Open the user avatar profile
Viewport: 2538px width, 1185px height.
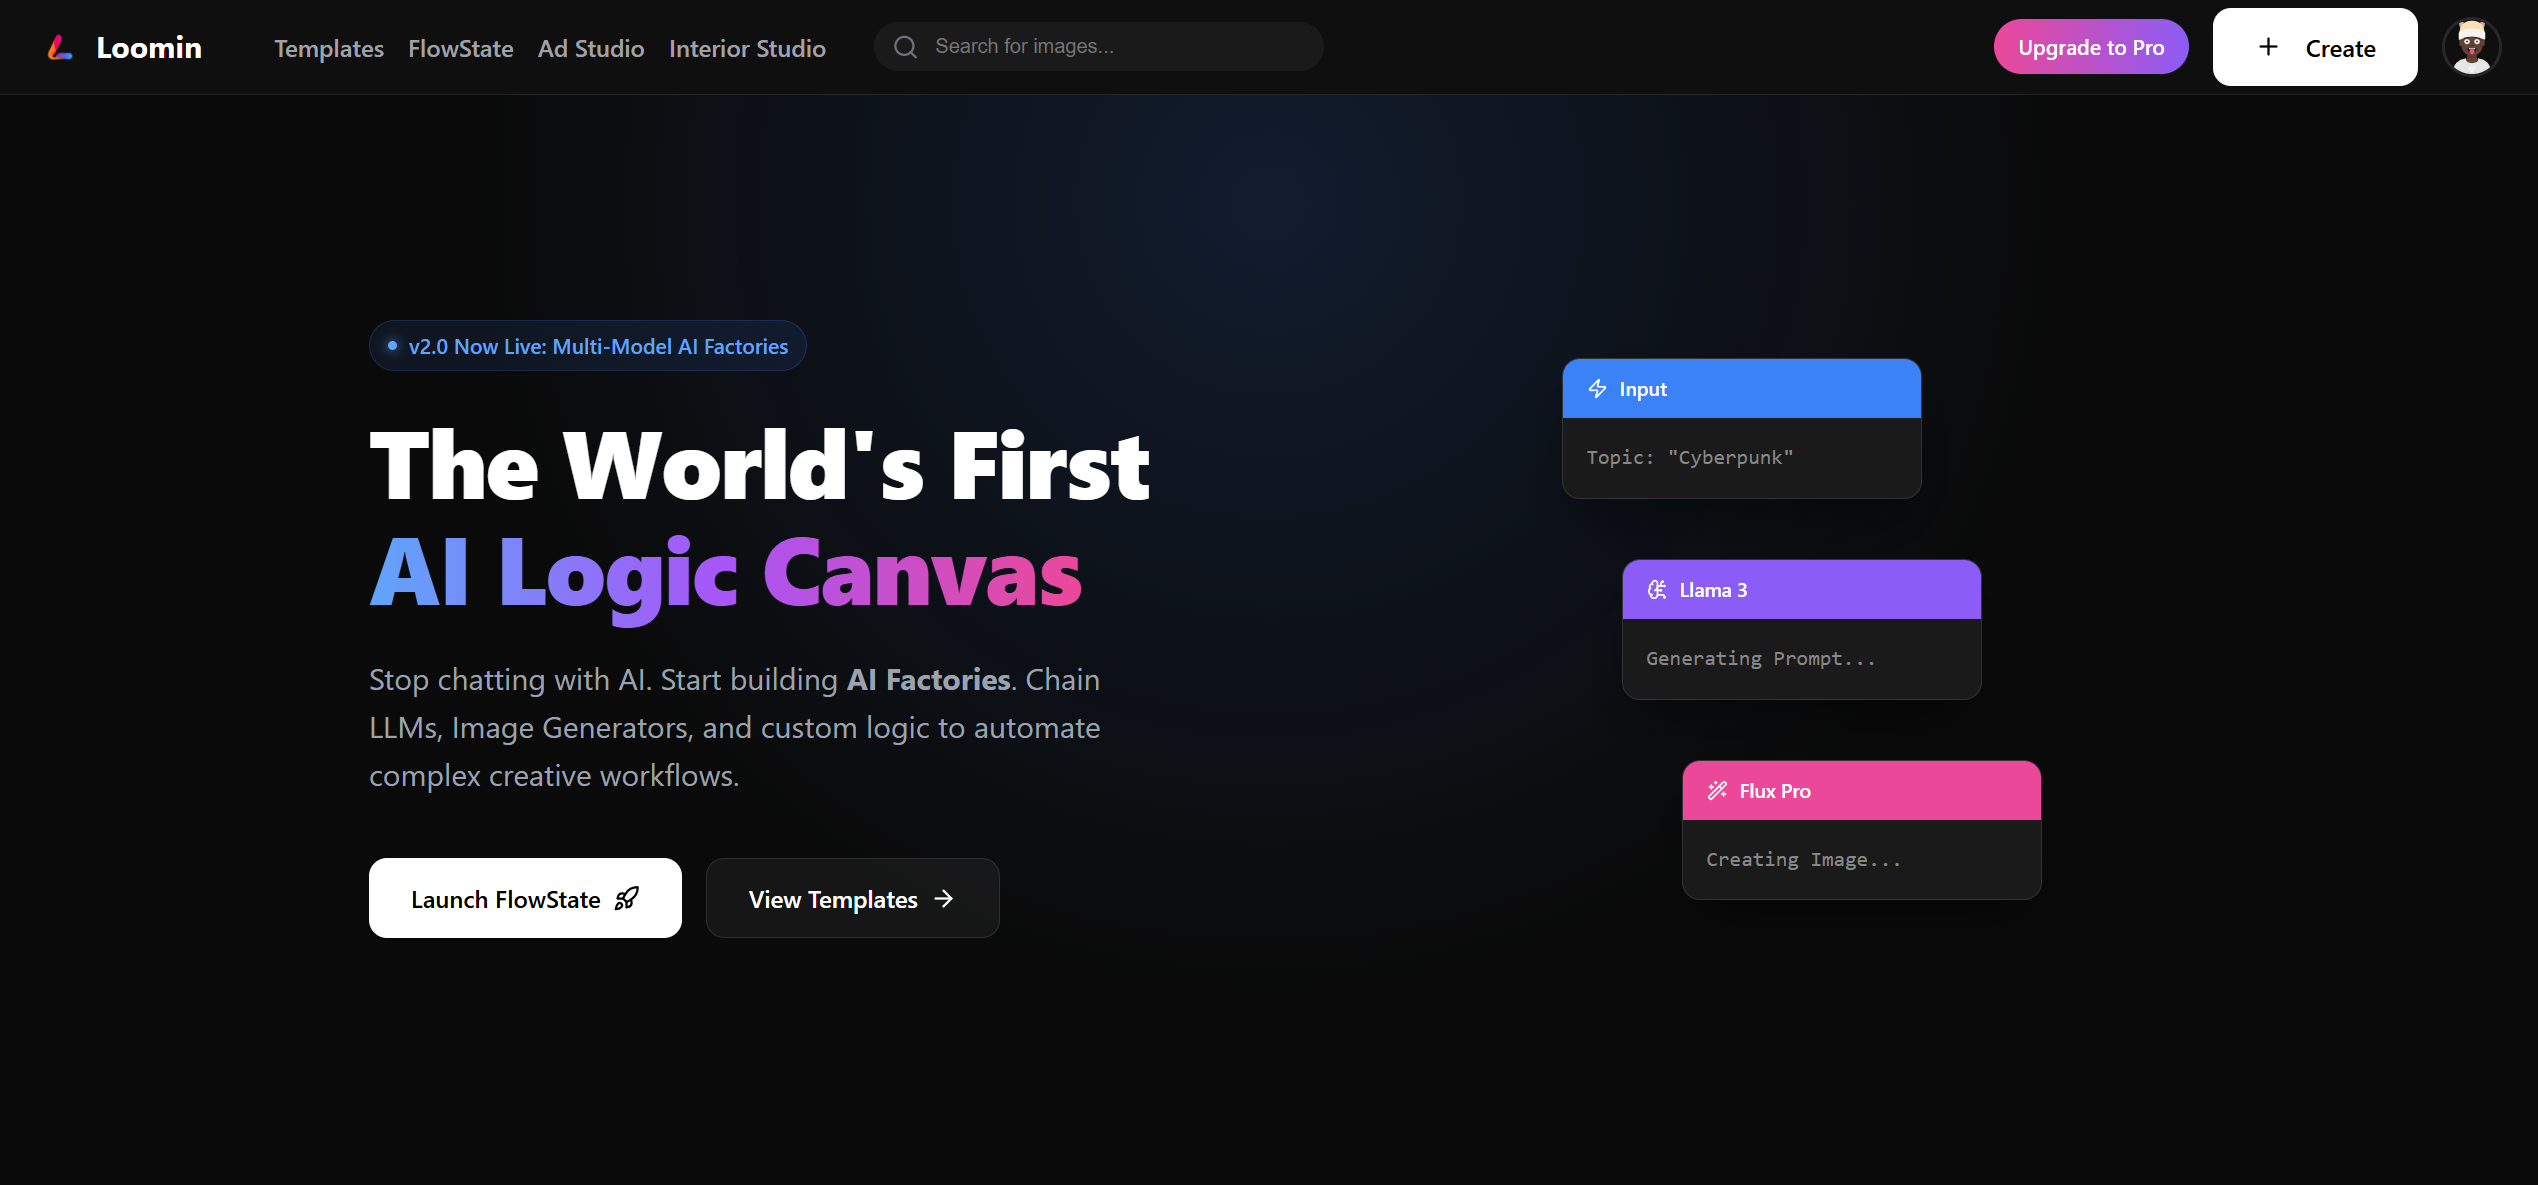point(2471,47)
